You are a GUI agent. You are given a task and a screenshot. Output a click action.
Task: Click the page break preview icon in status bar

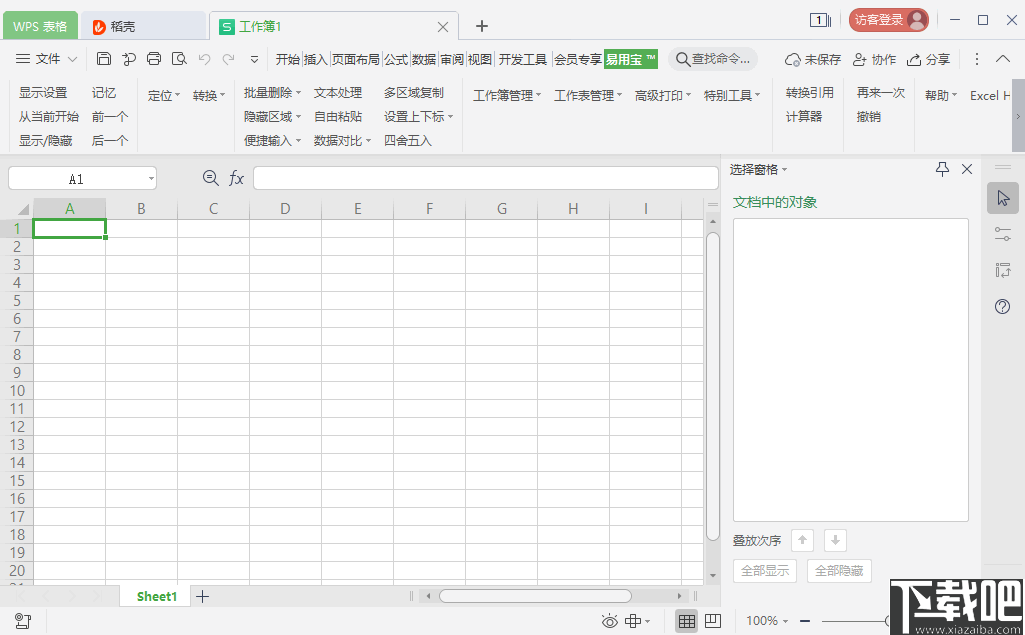(x=711, y=621)
